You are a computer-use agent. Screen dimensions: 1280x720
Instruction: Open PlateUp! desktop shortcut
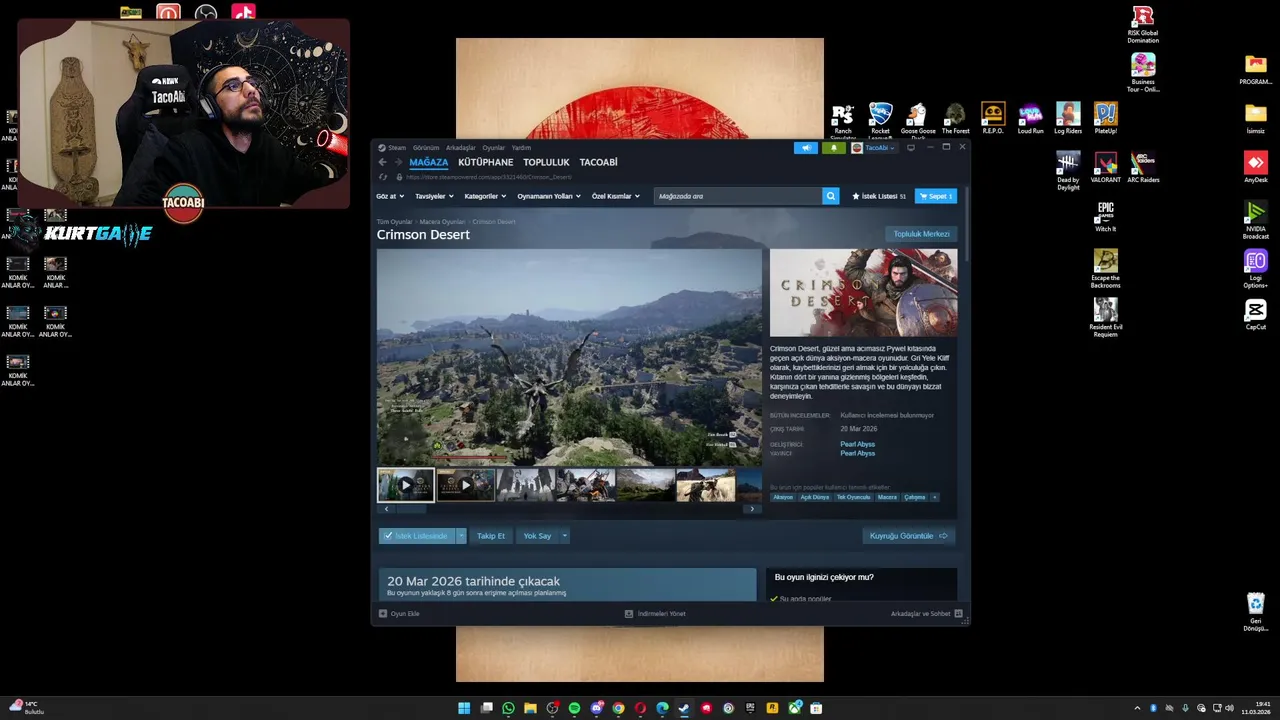[1105, 118]
